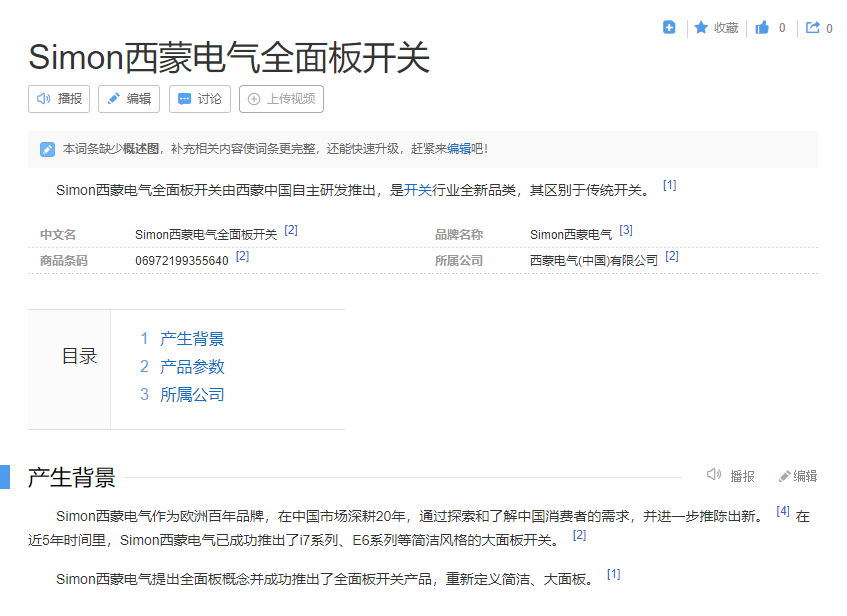Click reference [2] beside the barcode number
Image resolution: width=847 pixels, height=616 pixels.
pos(243,256)
